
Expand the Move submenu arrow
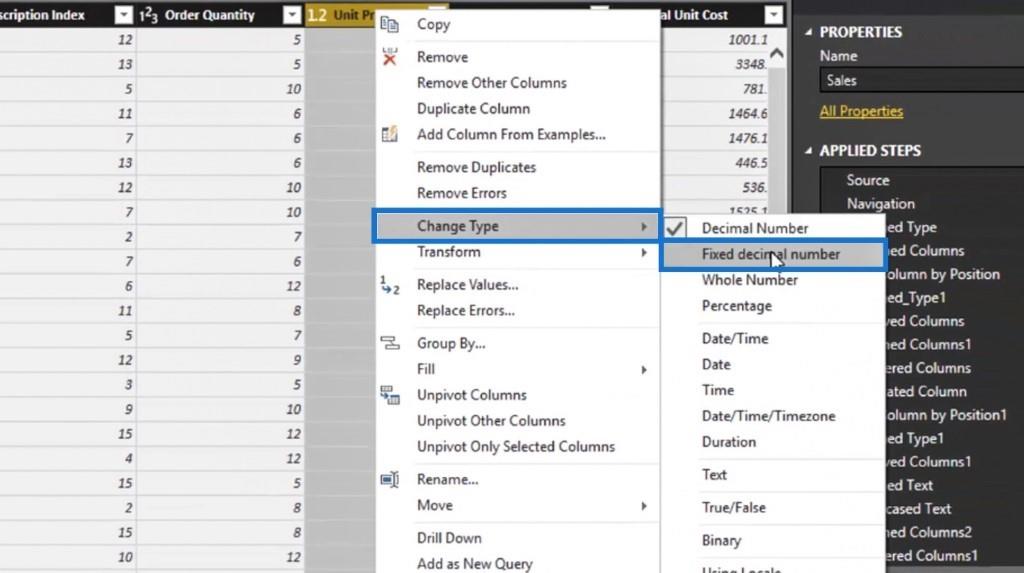(644, 506)
